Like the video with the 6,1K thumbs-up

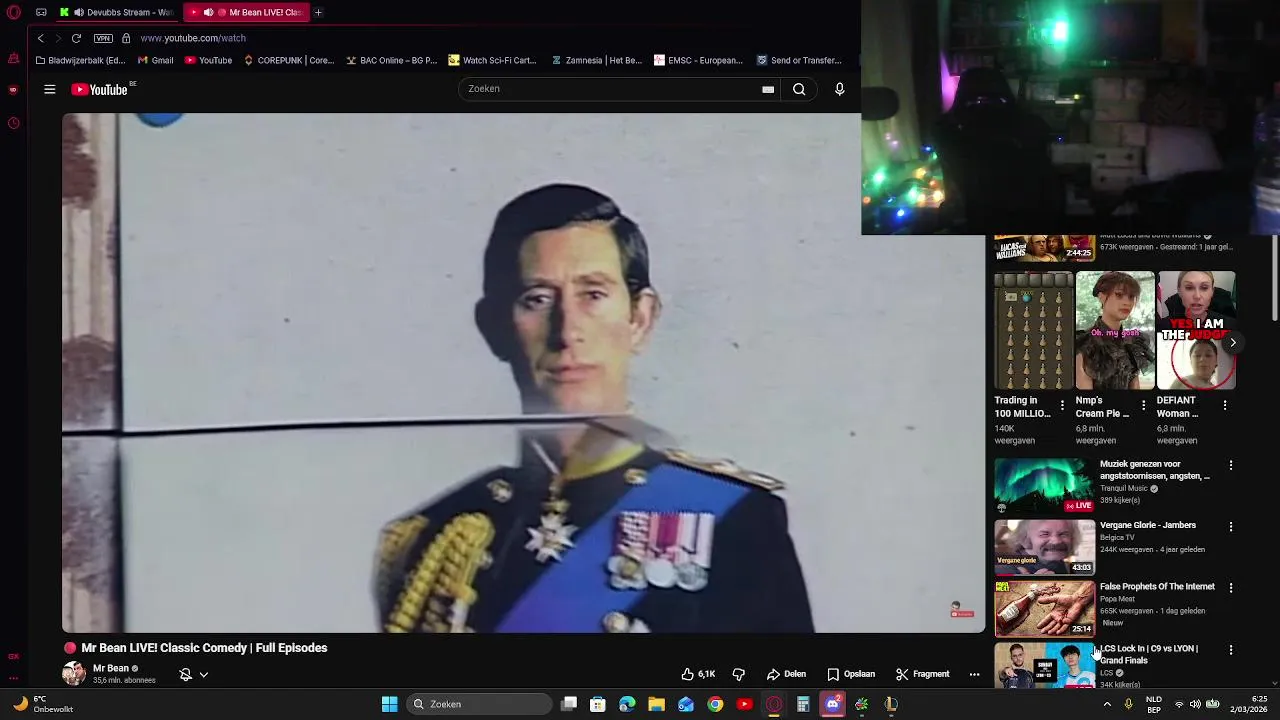coord(698,674)
